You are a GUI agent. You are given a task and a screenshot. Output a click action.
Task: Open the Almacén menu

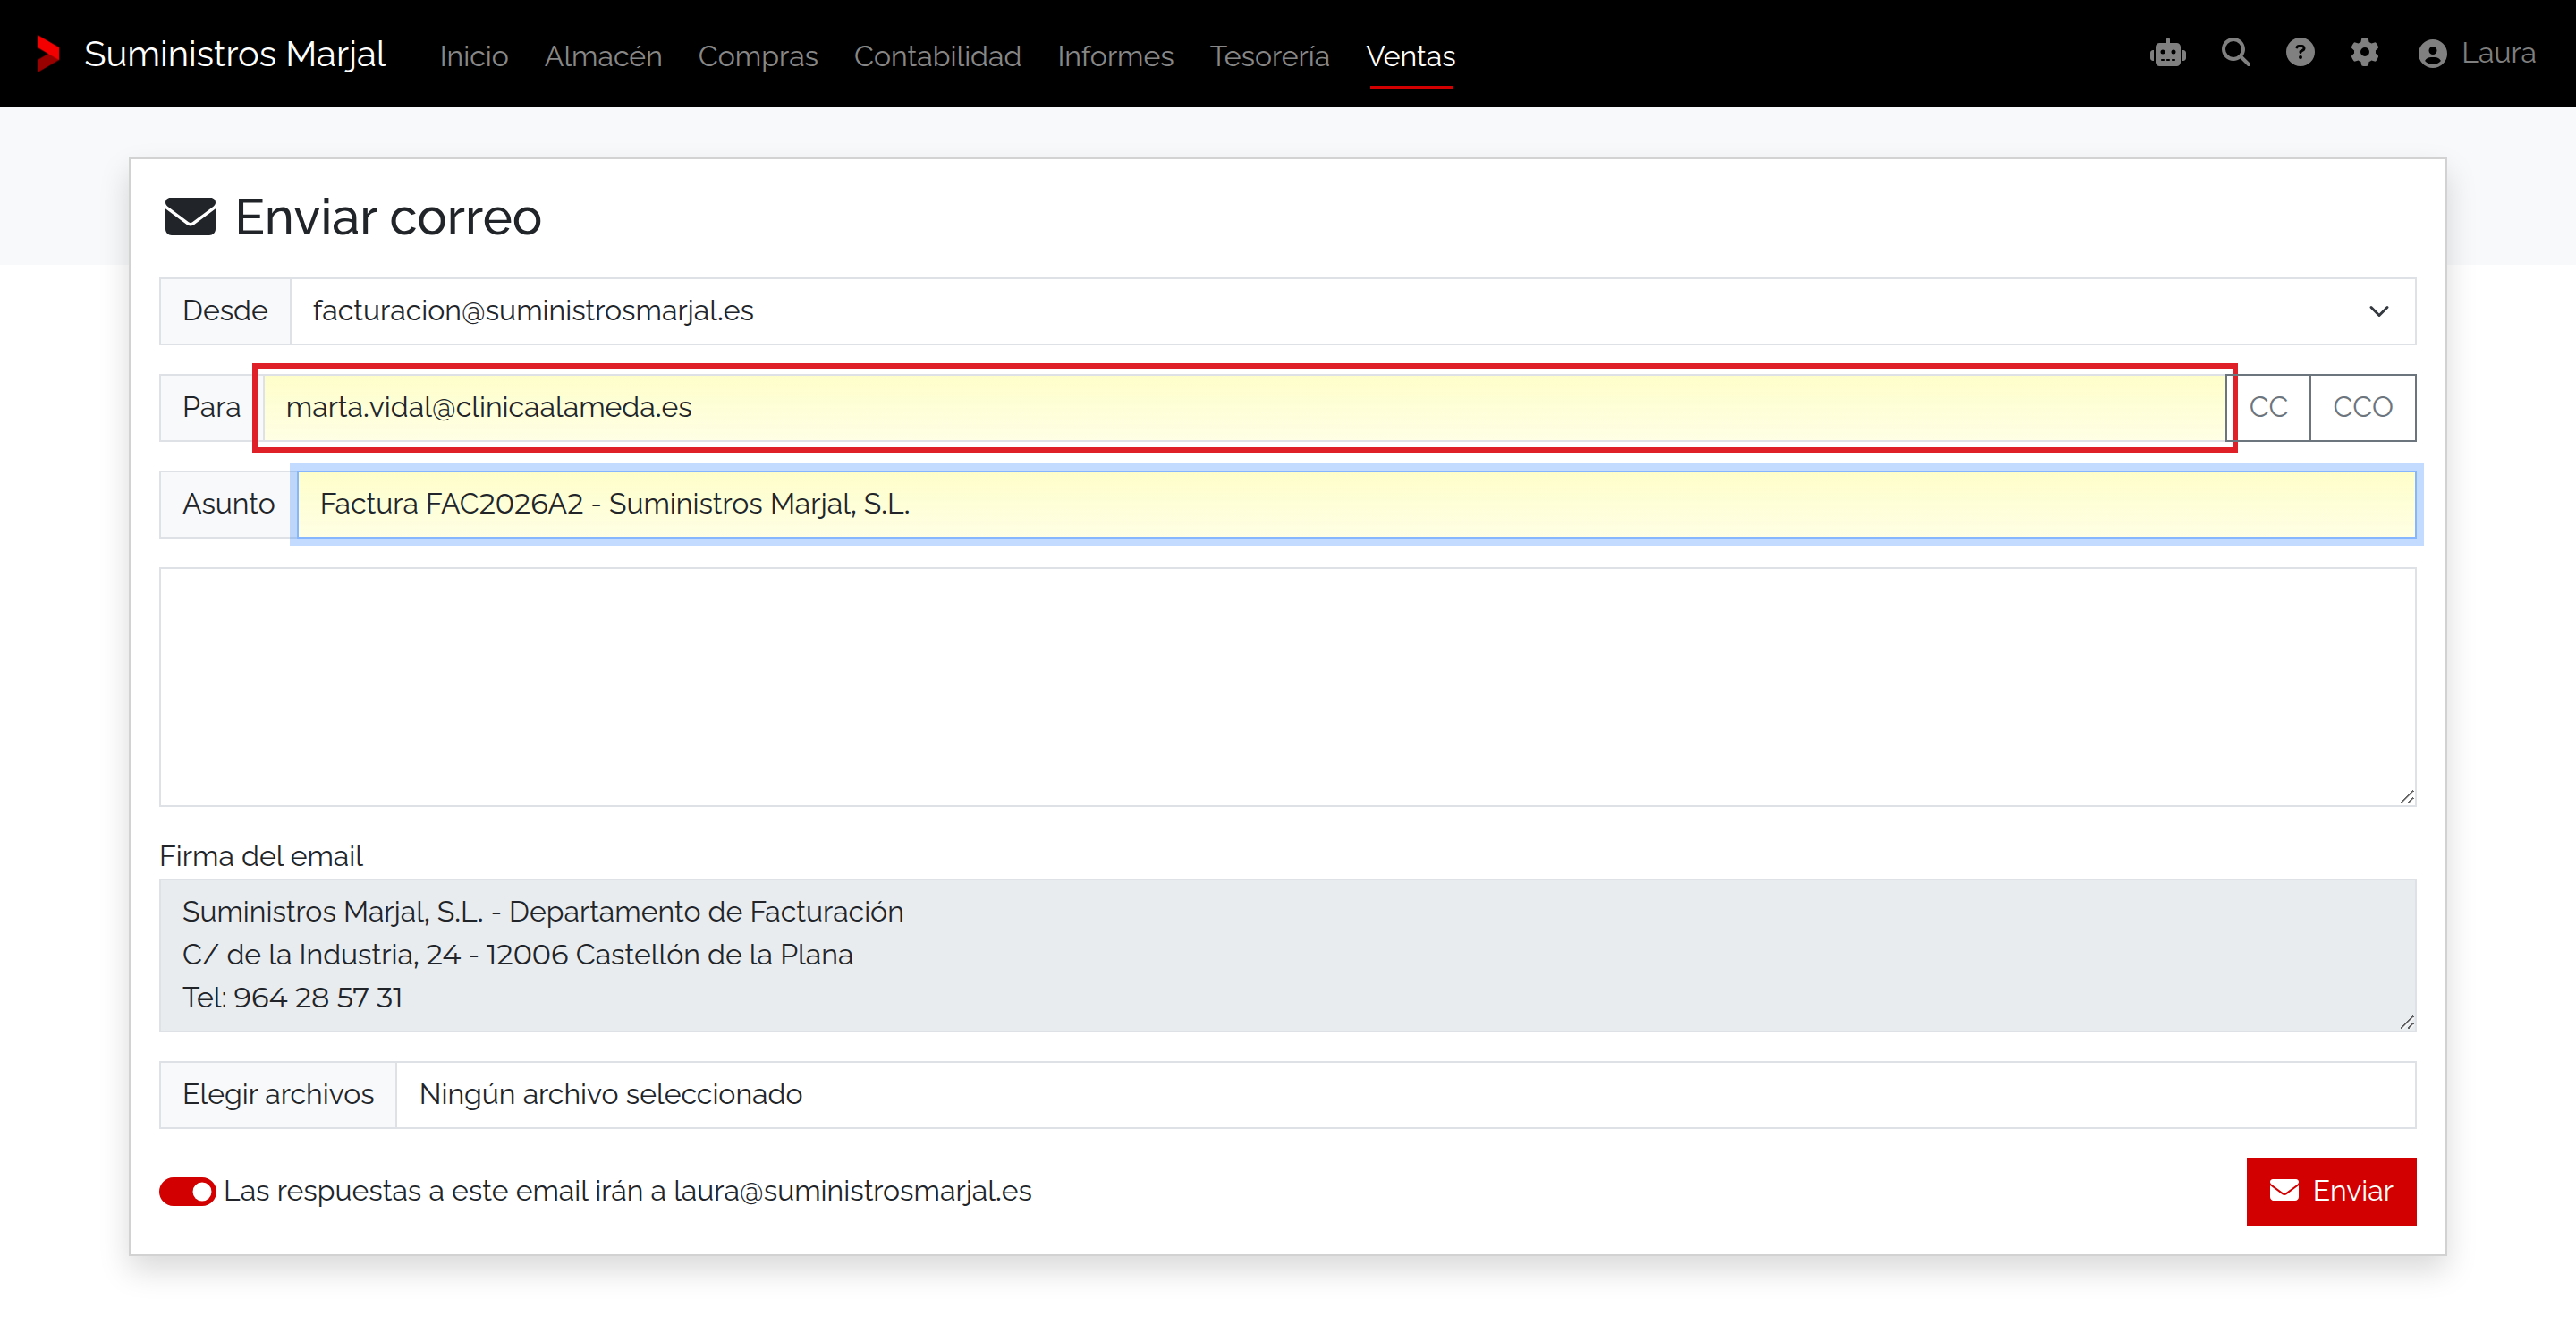[x=603, y=56]
